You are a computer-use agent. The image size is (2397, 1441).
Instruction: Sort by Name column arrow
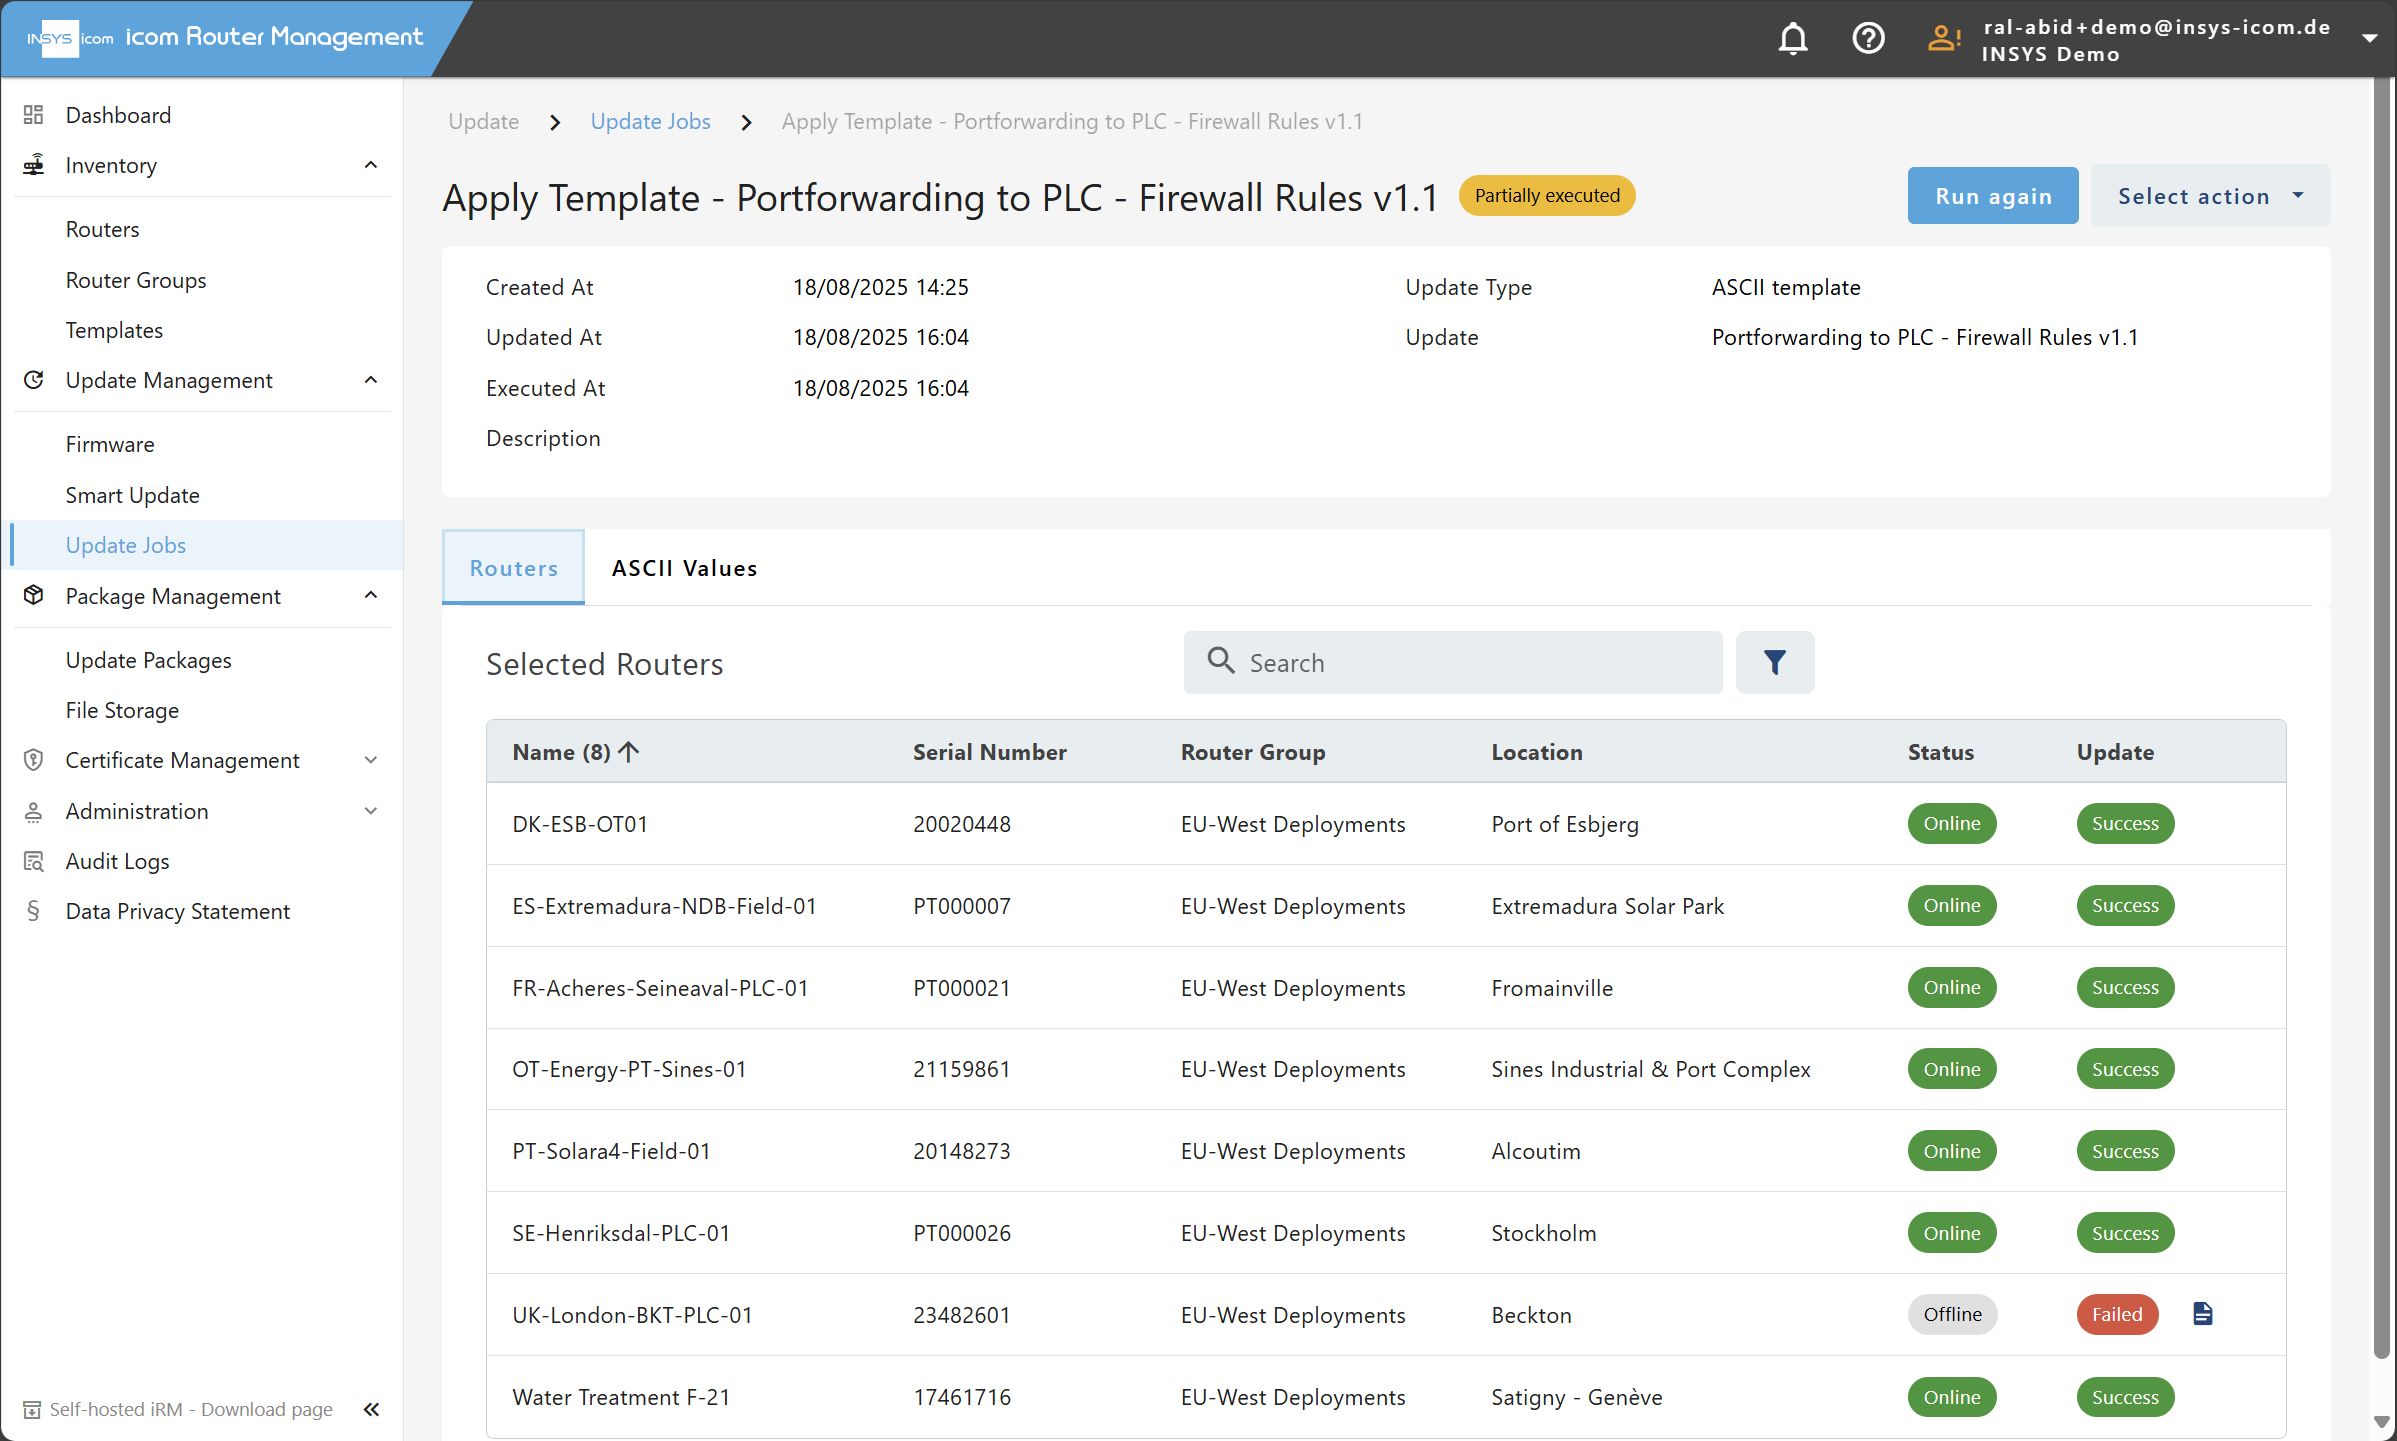[629, 751]
